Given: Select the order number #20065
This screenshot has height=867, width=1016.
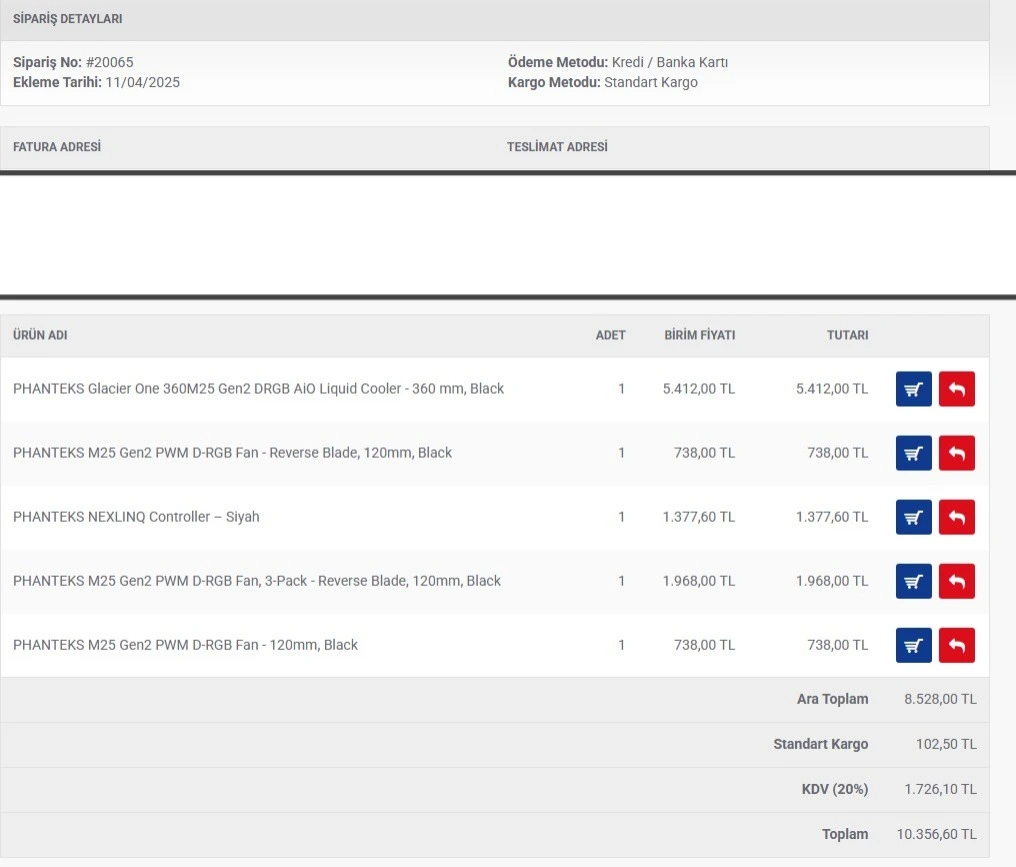Looking at the screenshot, I should pos(110,62).
